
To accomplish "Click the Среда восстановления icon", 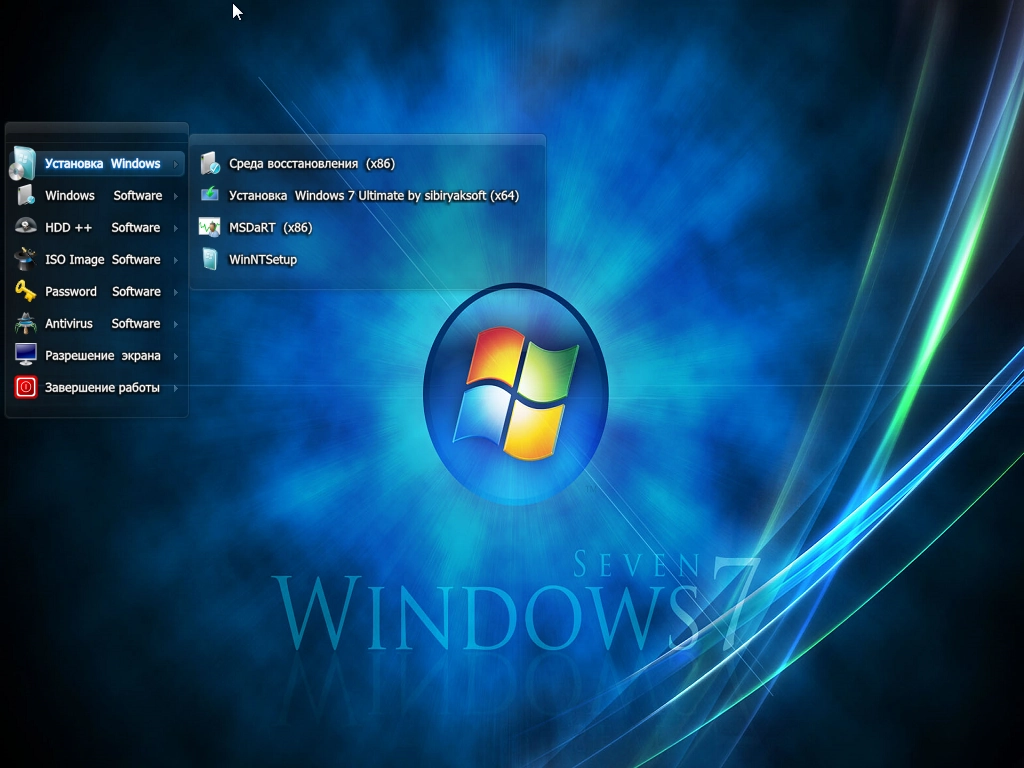I will 210,163.
